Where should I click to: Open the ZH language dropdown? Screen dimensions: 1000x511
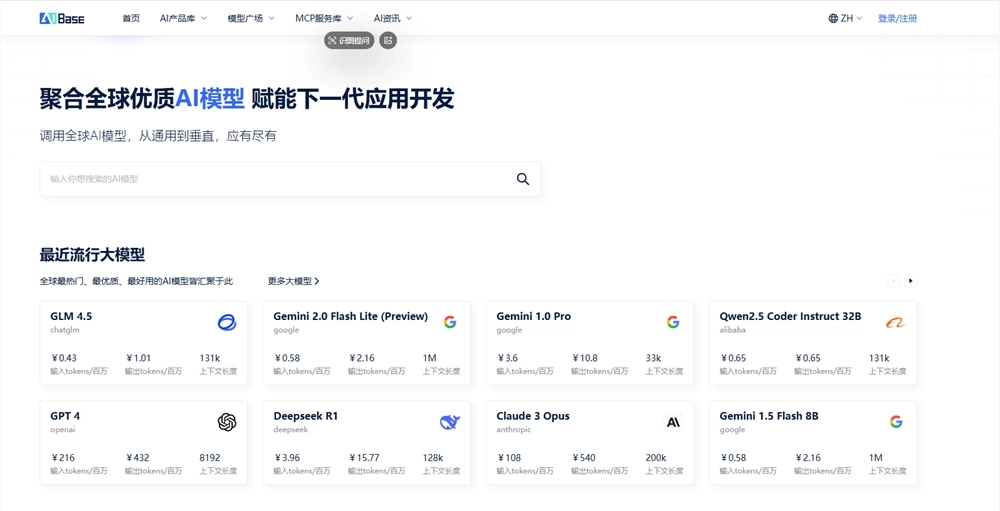(x=846, y=19)
